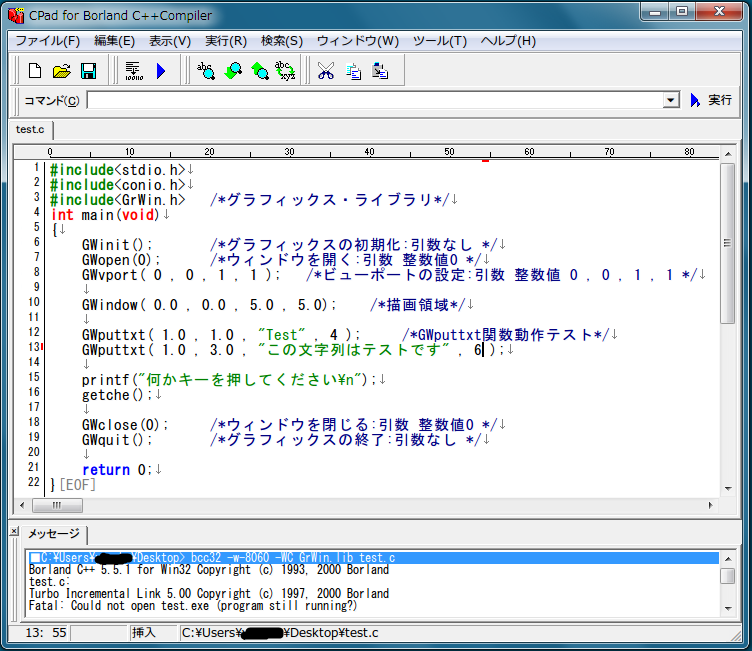The width and height of the screenshot is (752, 651).
Task: Click inside the コマンド input field
Action: pyautogui.click(x=375, y=100)
